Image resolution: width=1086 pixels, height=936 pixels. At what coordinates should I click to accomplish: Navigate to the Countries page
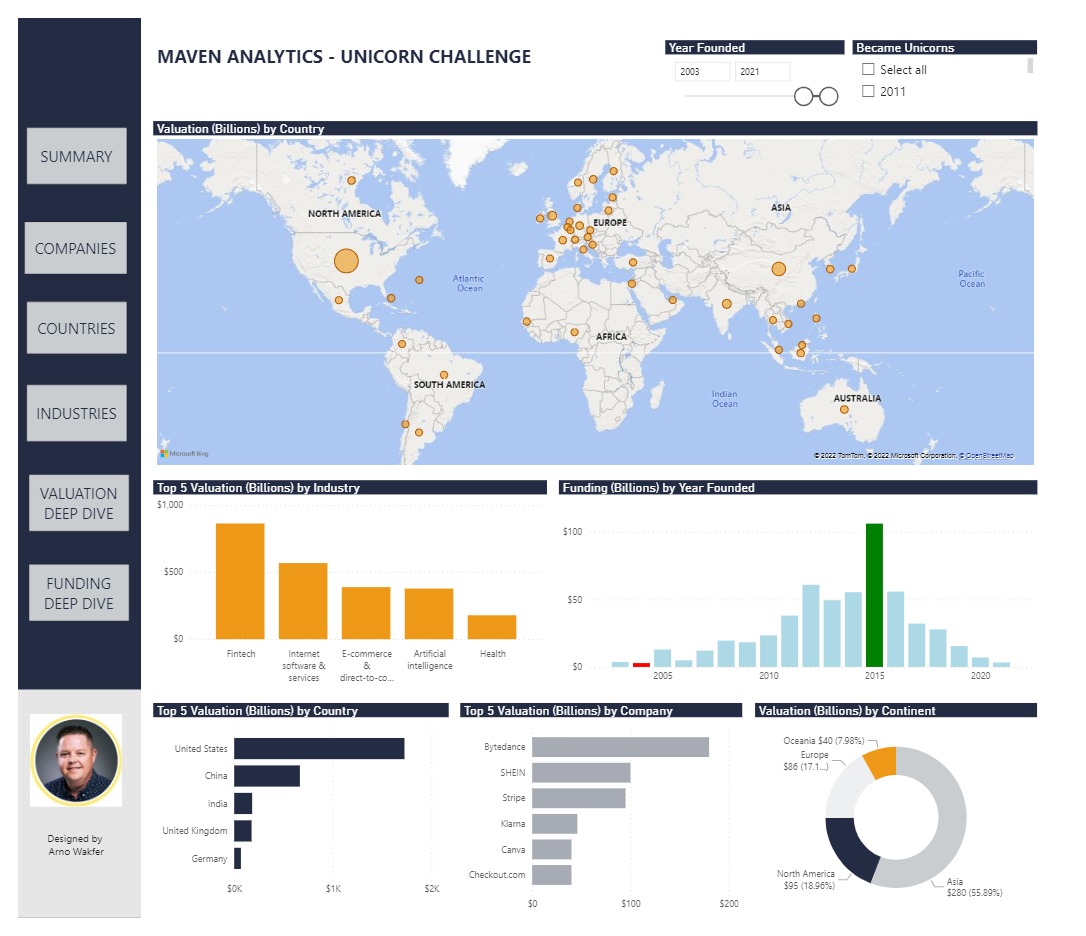click(76, 328)
